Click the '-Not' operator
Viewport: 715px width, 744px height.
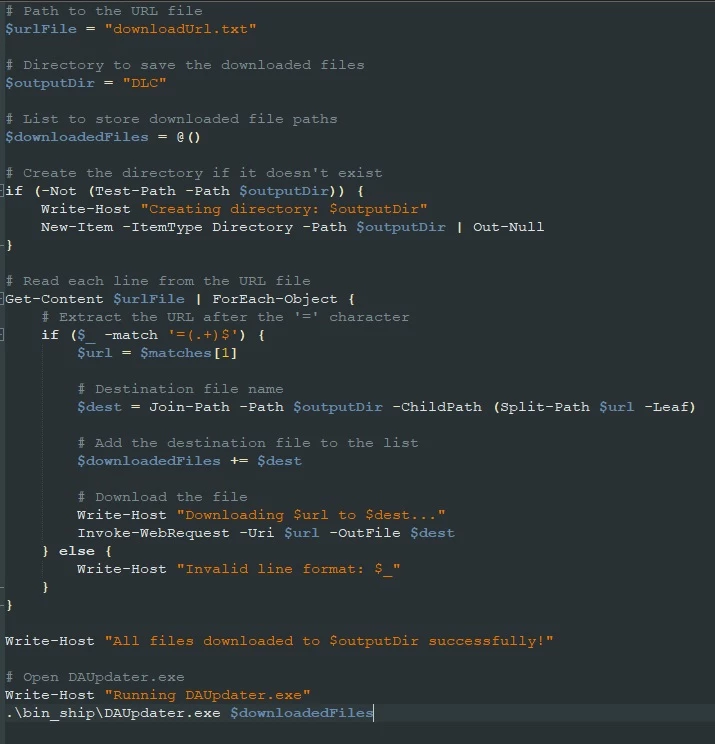click(x=59, y=191)
